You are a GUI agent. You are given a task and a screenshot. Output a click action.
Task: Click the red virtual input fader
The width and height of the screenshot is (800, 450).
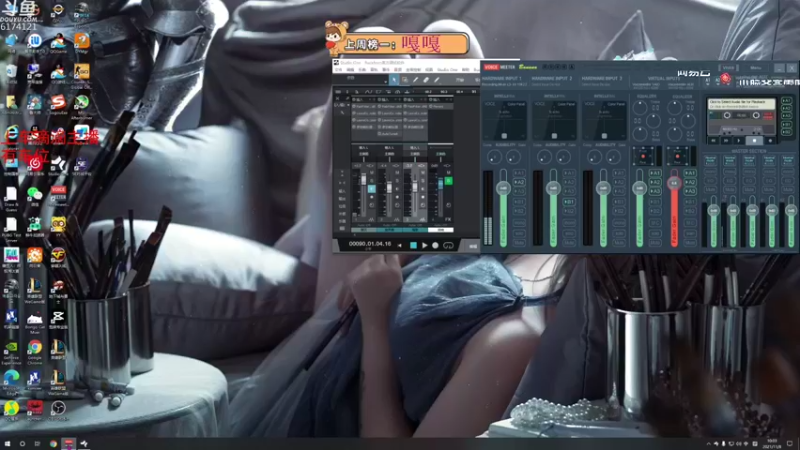pos(674,183)
